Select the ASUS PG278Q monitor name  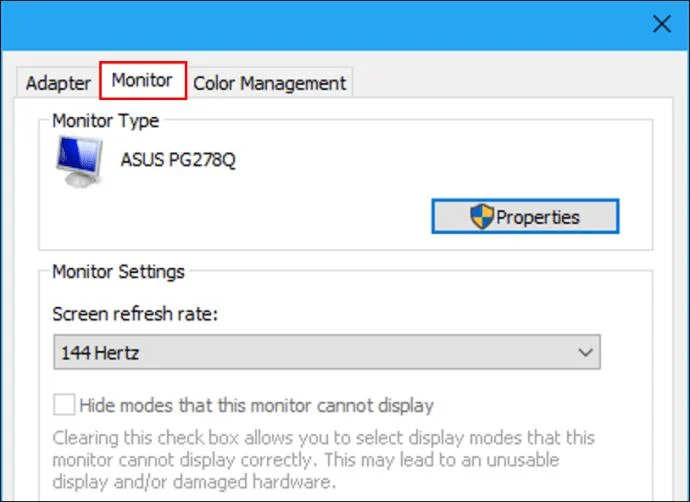178,159
